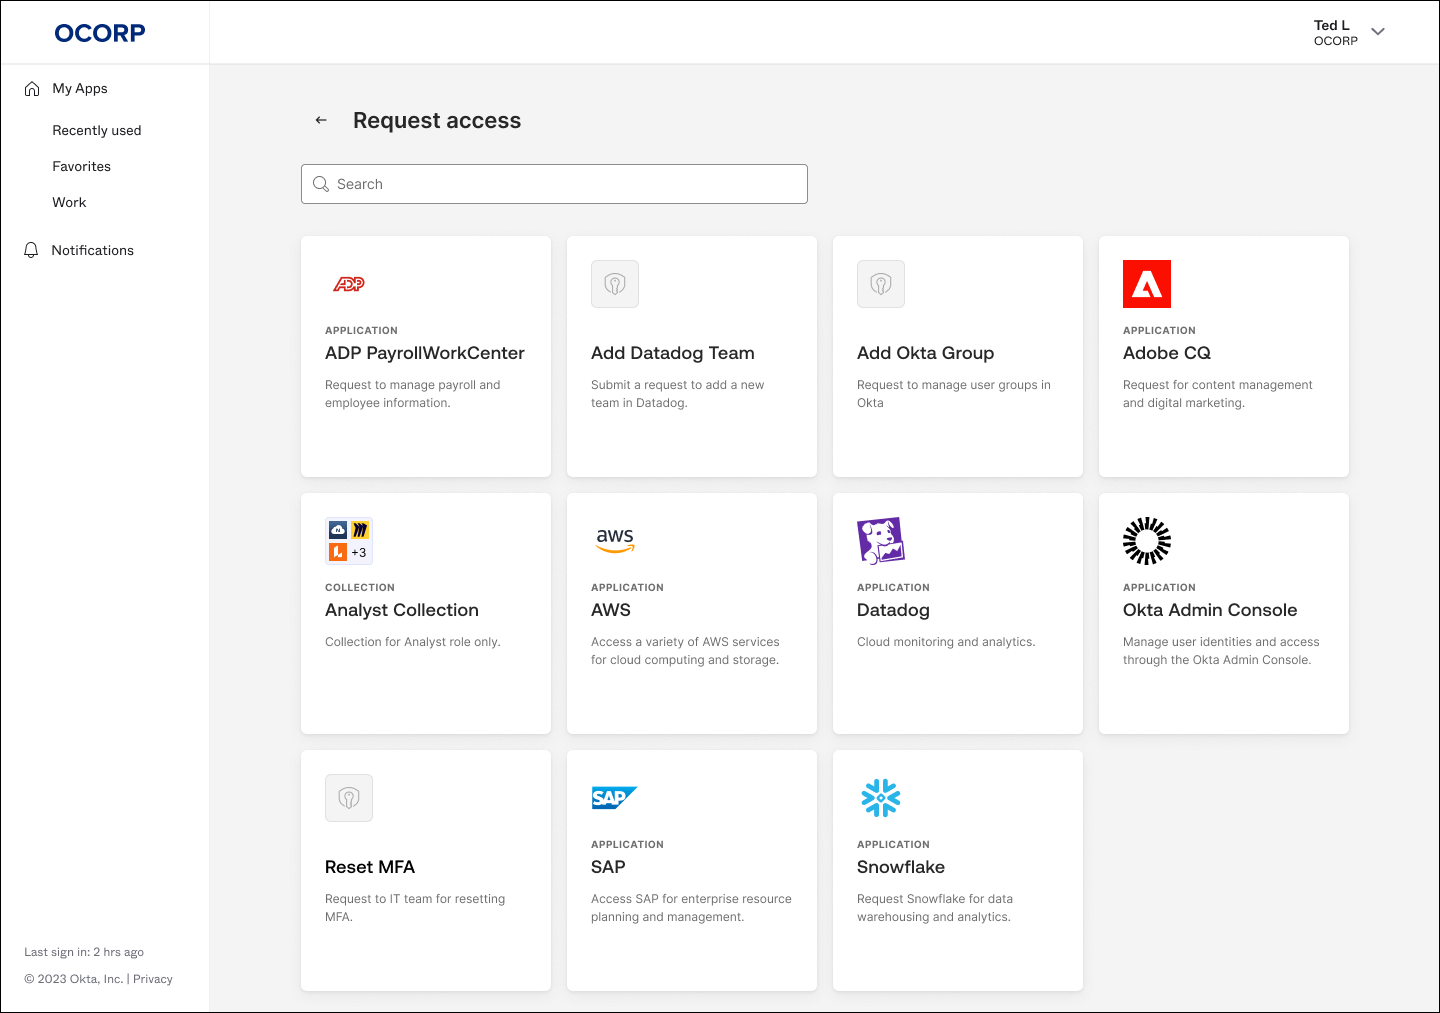Viewport: 1440px width, 1013px height.
Task: Click the Add Datadog Team placeholder icon
Action: pyautogui.click(x=615, y=284)
